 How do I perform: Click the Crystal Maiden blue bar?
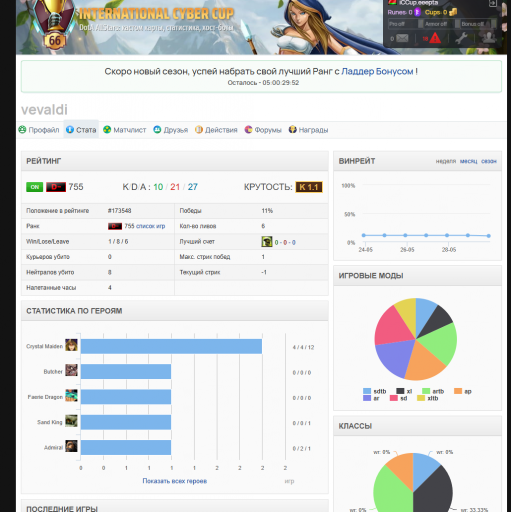[x=171, y=346]
